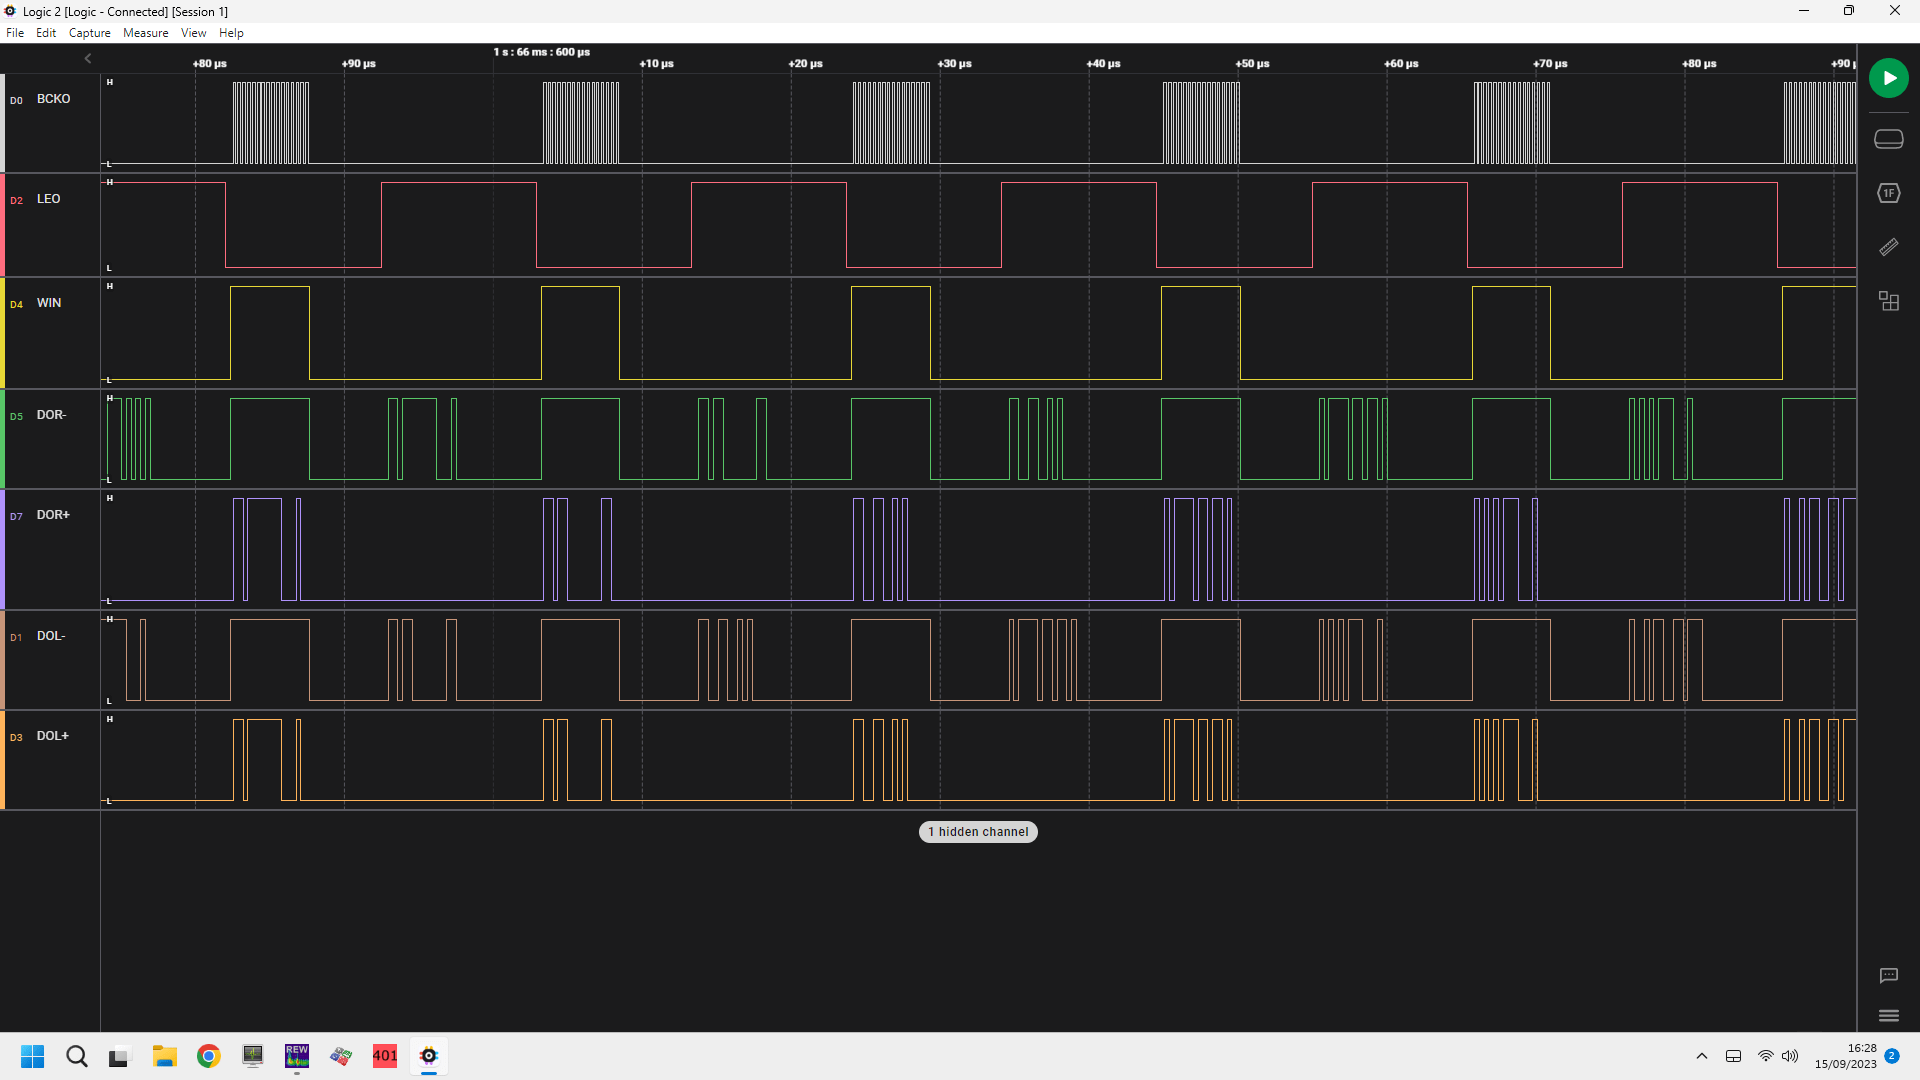Click the D5 channel number tag
Screen dimensions: 1920x1080
coord(16,416)
